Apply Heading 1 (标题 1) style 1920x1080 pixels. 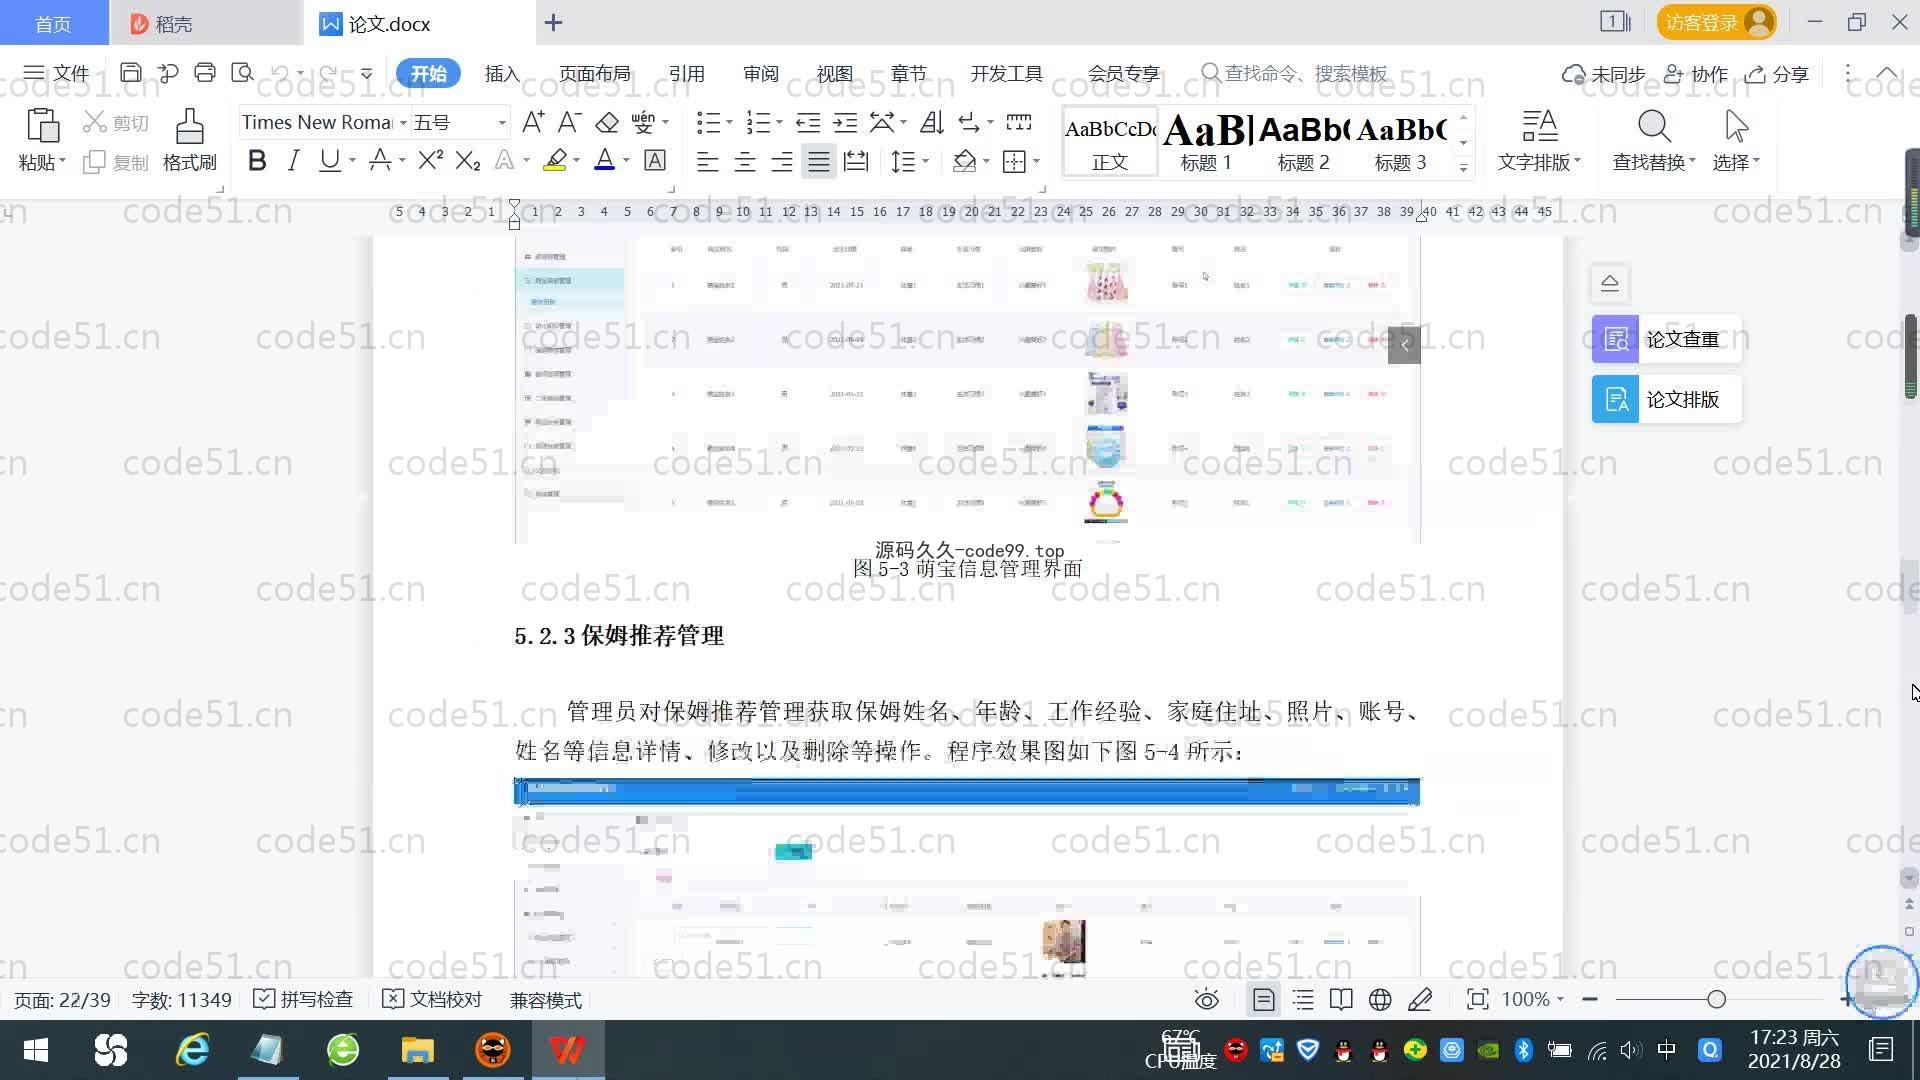pos(1206,141)
